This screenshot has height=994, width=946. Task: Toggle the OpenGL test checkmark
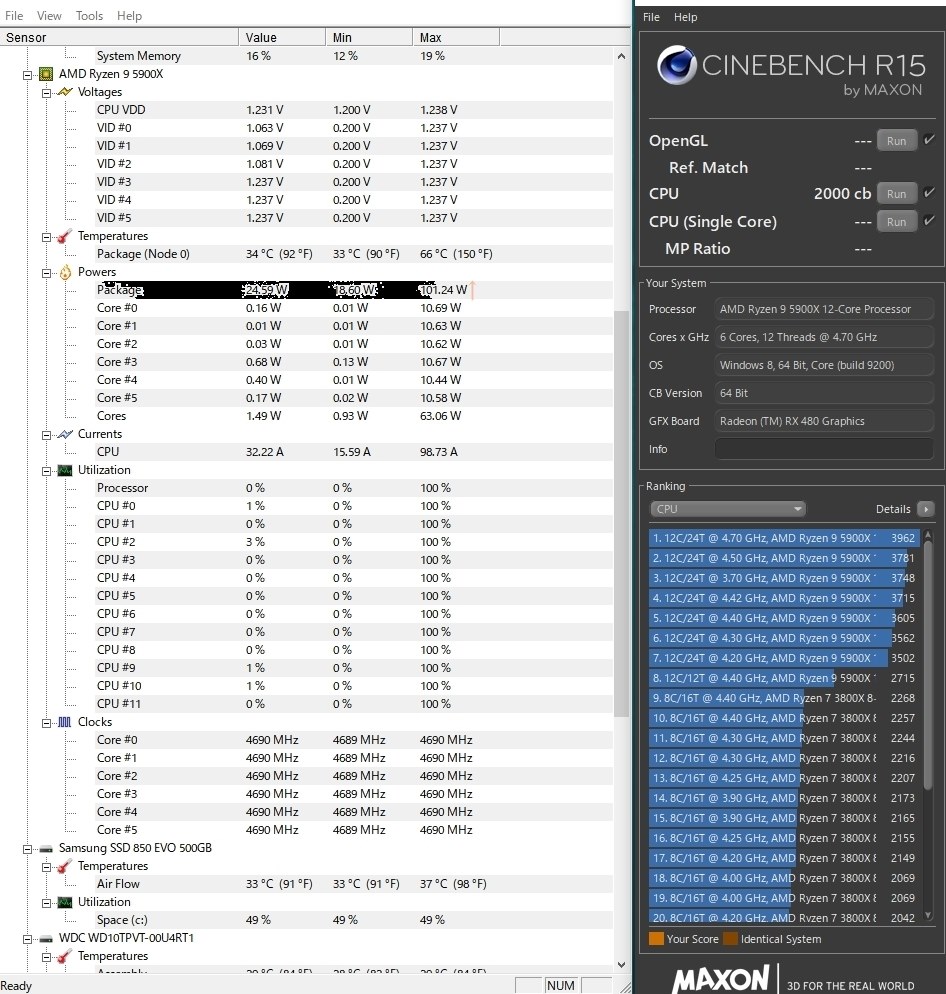[x=930, y=140]
